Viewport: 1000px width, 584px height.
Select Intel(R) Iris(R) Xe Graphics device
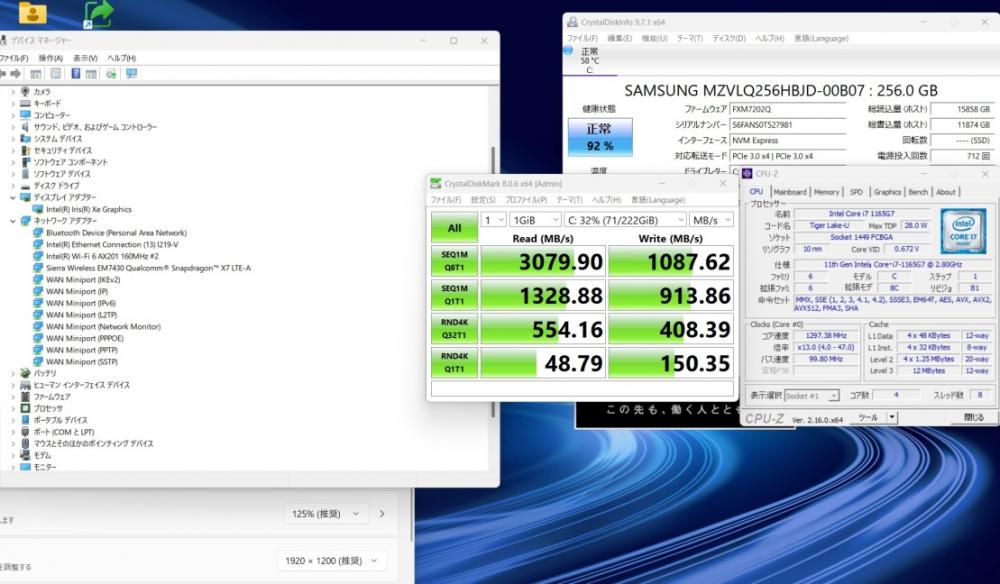pos(89,209)
